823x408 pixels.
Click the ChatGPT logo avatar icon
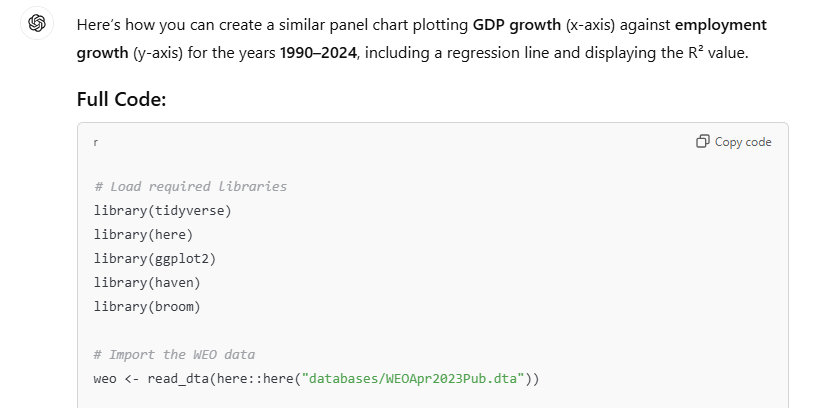click(37, 23)
